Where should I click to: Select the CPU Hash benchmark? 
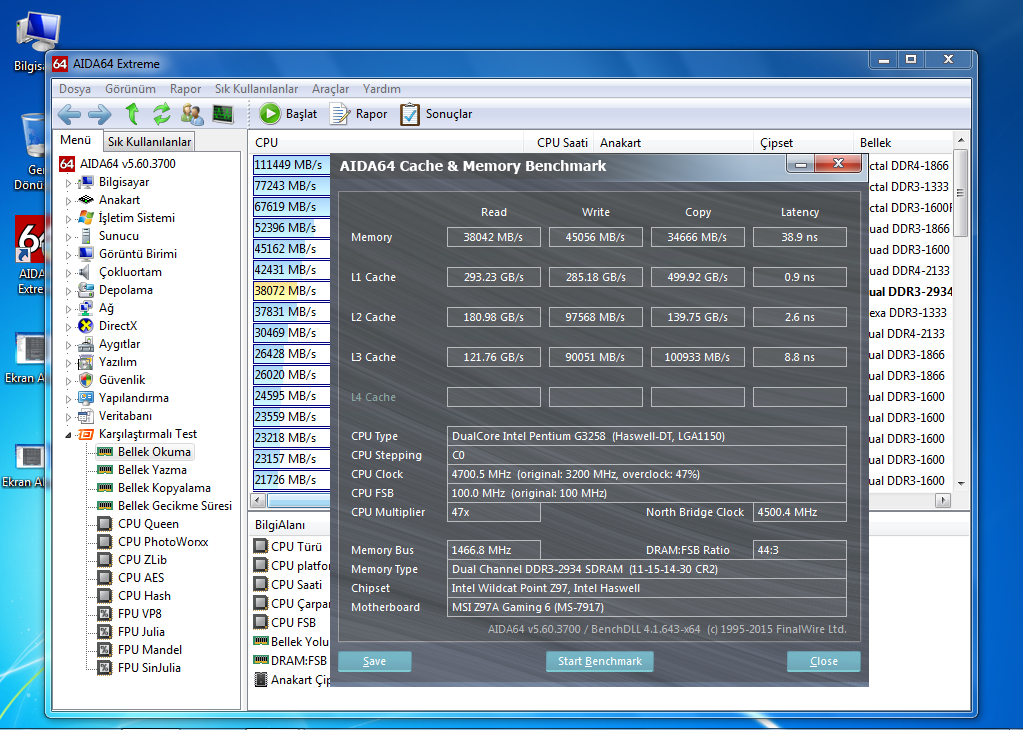(144, 596)
